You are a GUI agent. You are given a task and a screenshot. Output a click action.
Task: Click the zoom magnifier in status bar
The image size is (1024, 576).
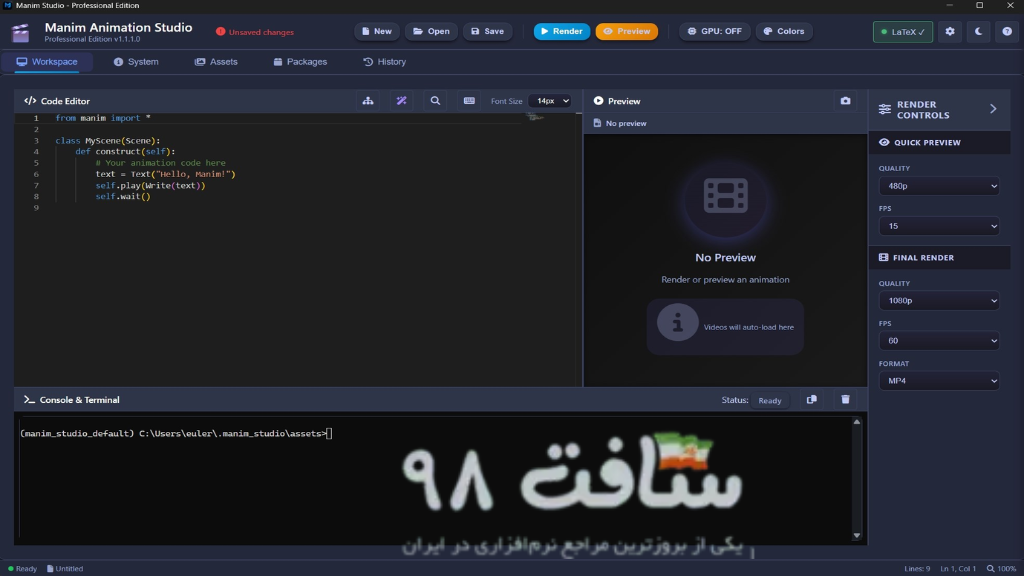[x=990, y=568]
